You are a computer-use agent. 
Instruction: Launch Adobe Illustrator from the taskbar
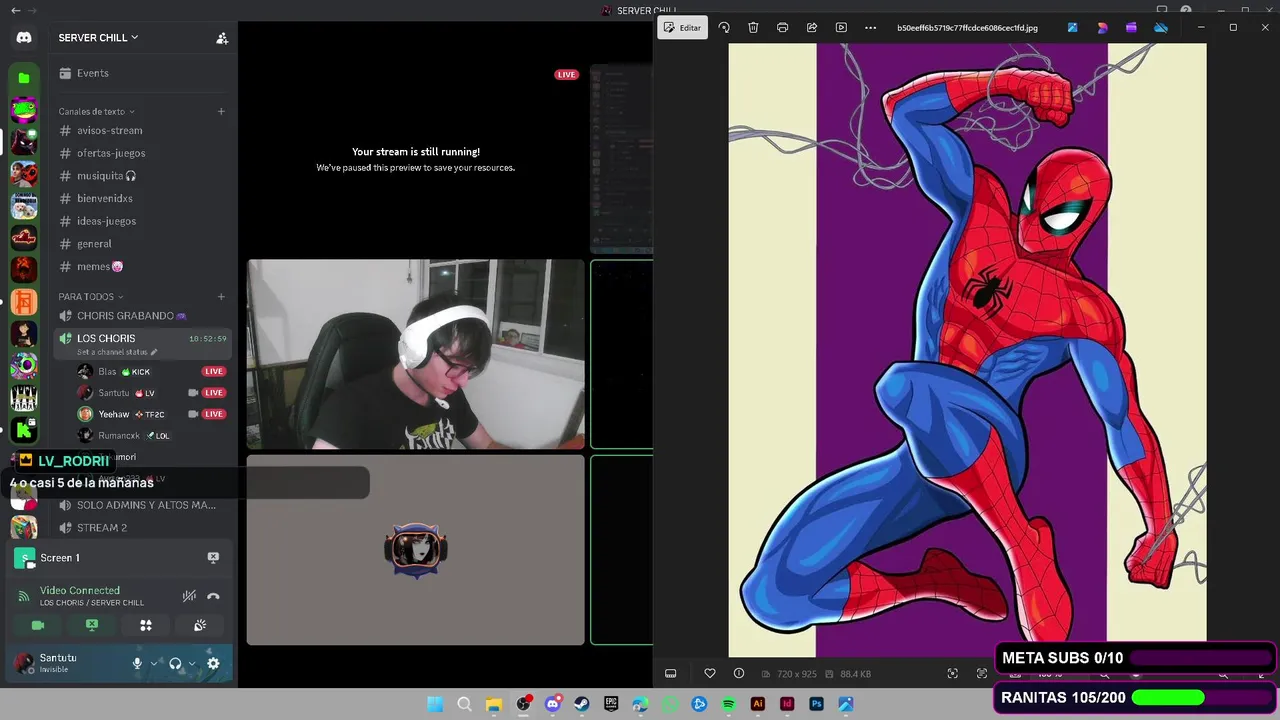pos(758,704)
